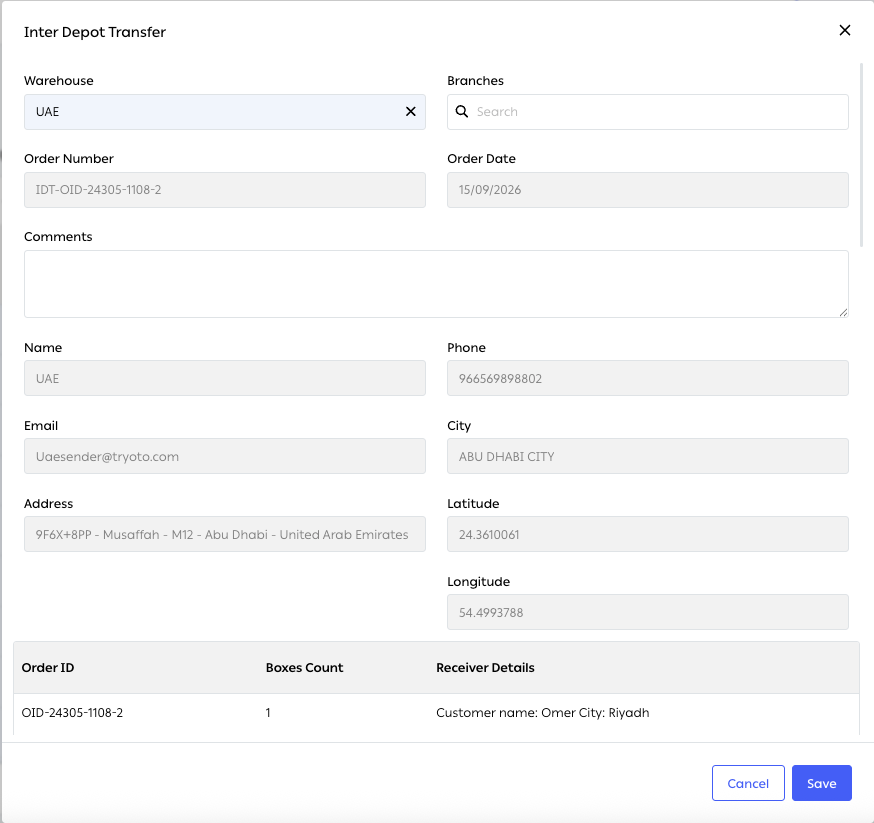Select the Latitude field 24.3610061
Viewport: 874px width, 823px height.
tap(648, 534)
